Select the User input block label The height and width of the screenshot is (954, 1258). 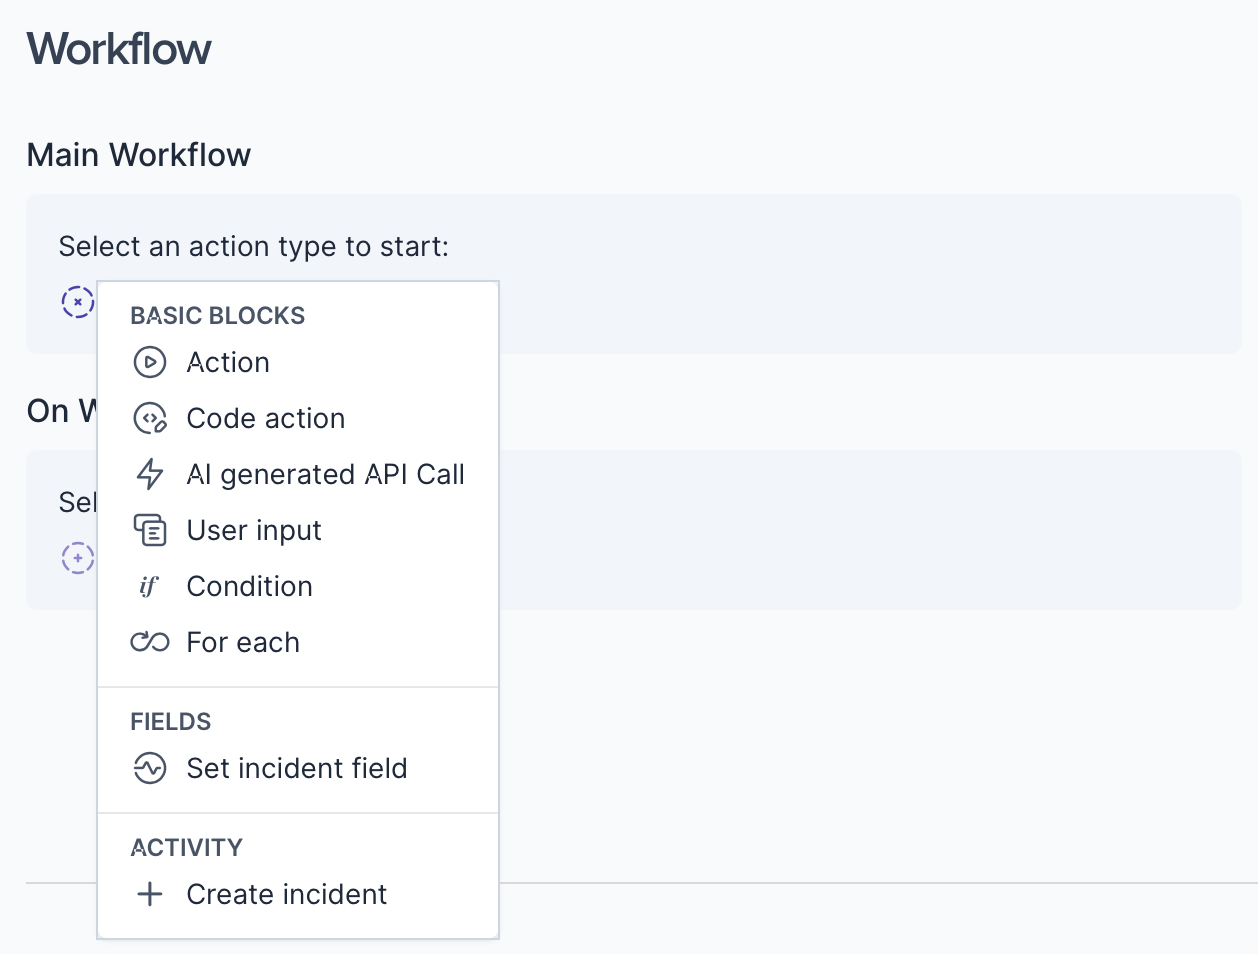[254, 530]
